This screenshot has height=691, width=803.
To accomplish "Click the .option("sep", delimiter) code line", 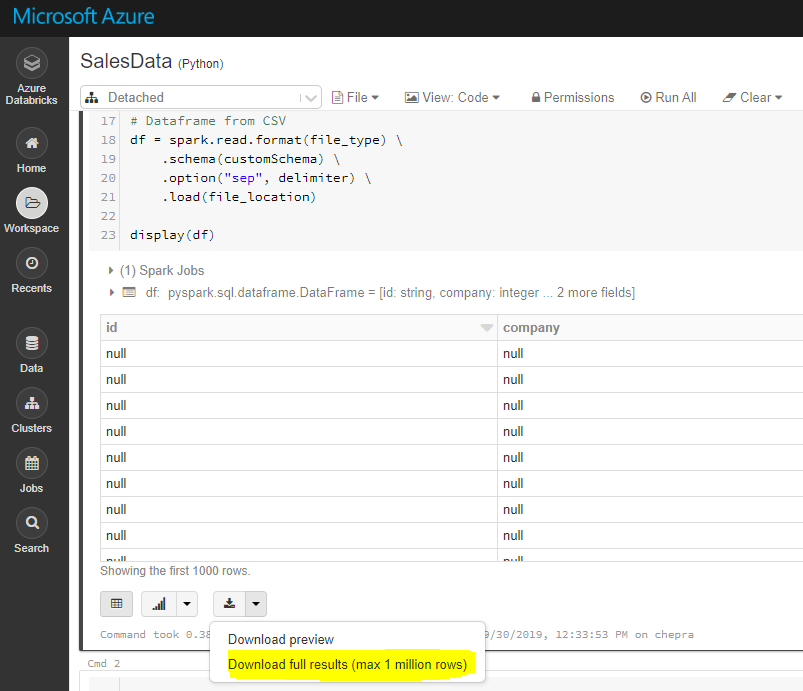I will (266, 178).
